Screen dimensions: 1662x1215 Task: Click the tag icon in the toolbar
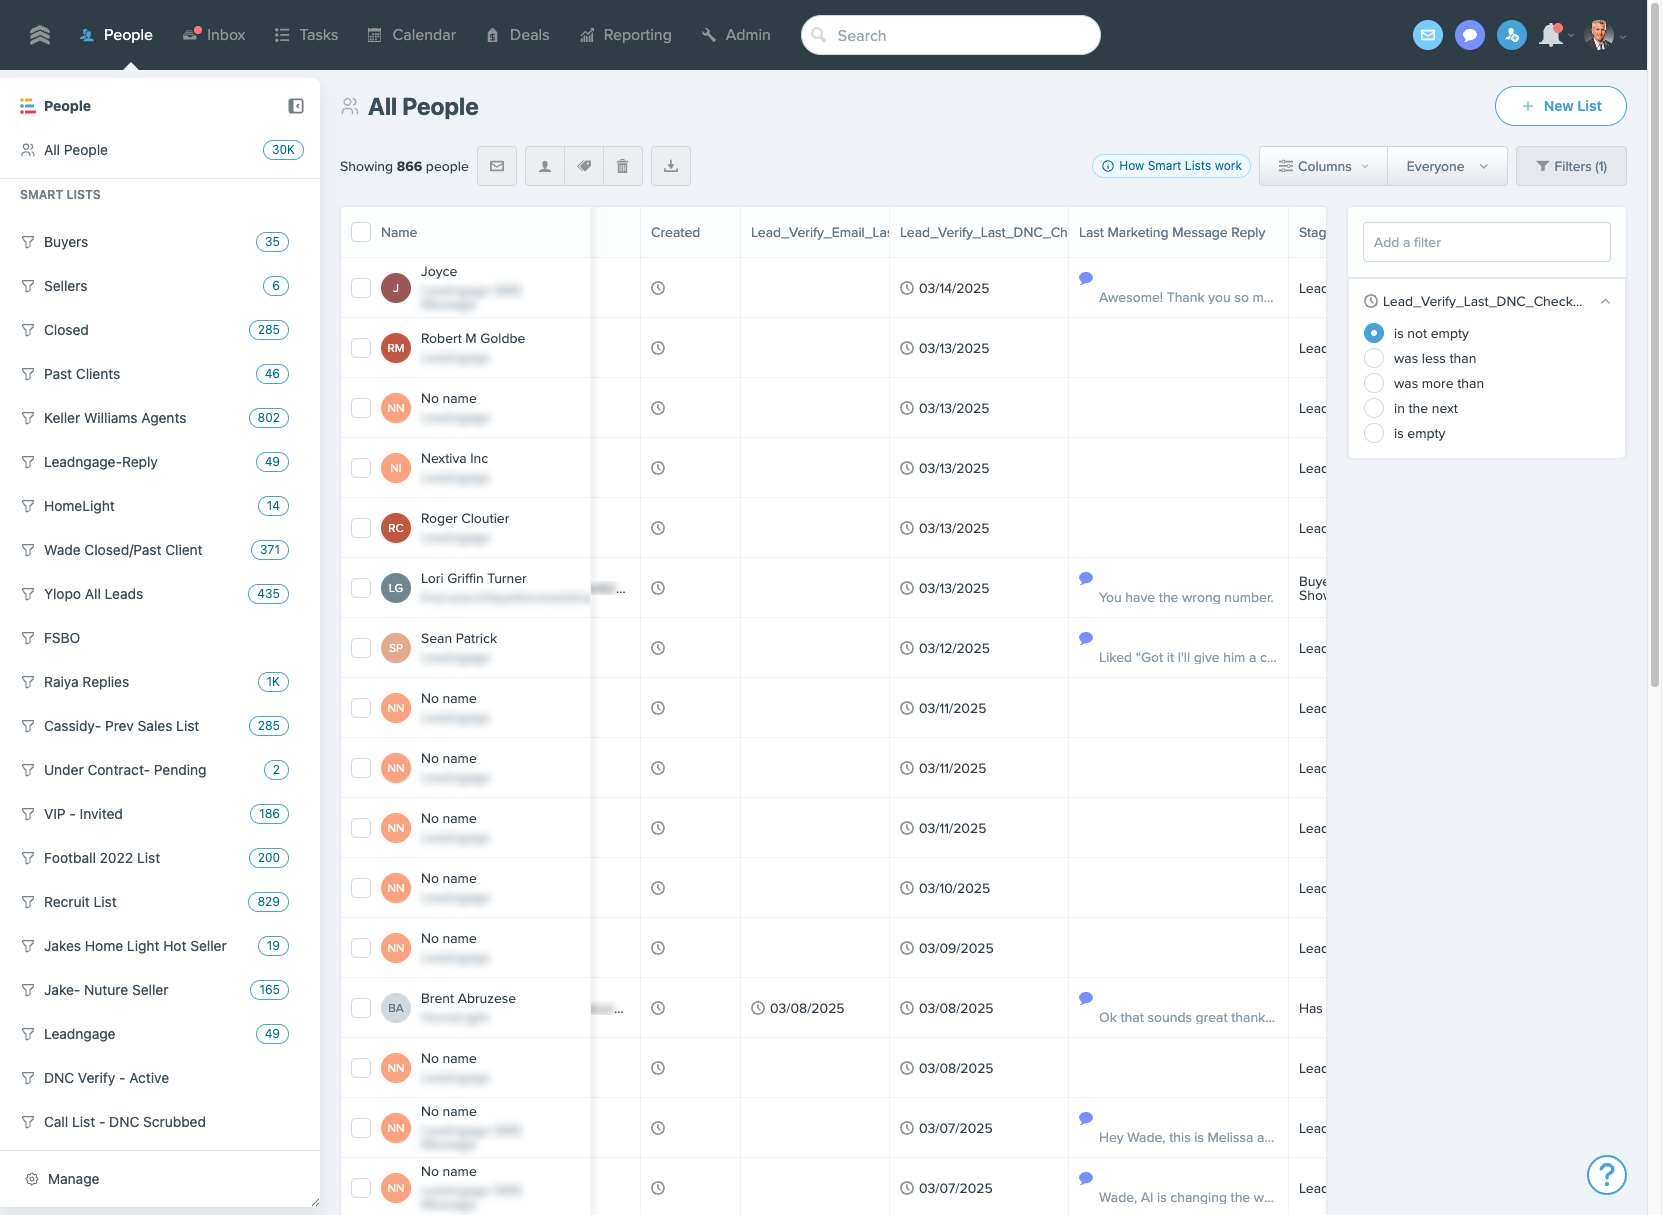(x=584, y=166)
